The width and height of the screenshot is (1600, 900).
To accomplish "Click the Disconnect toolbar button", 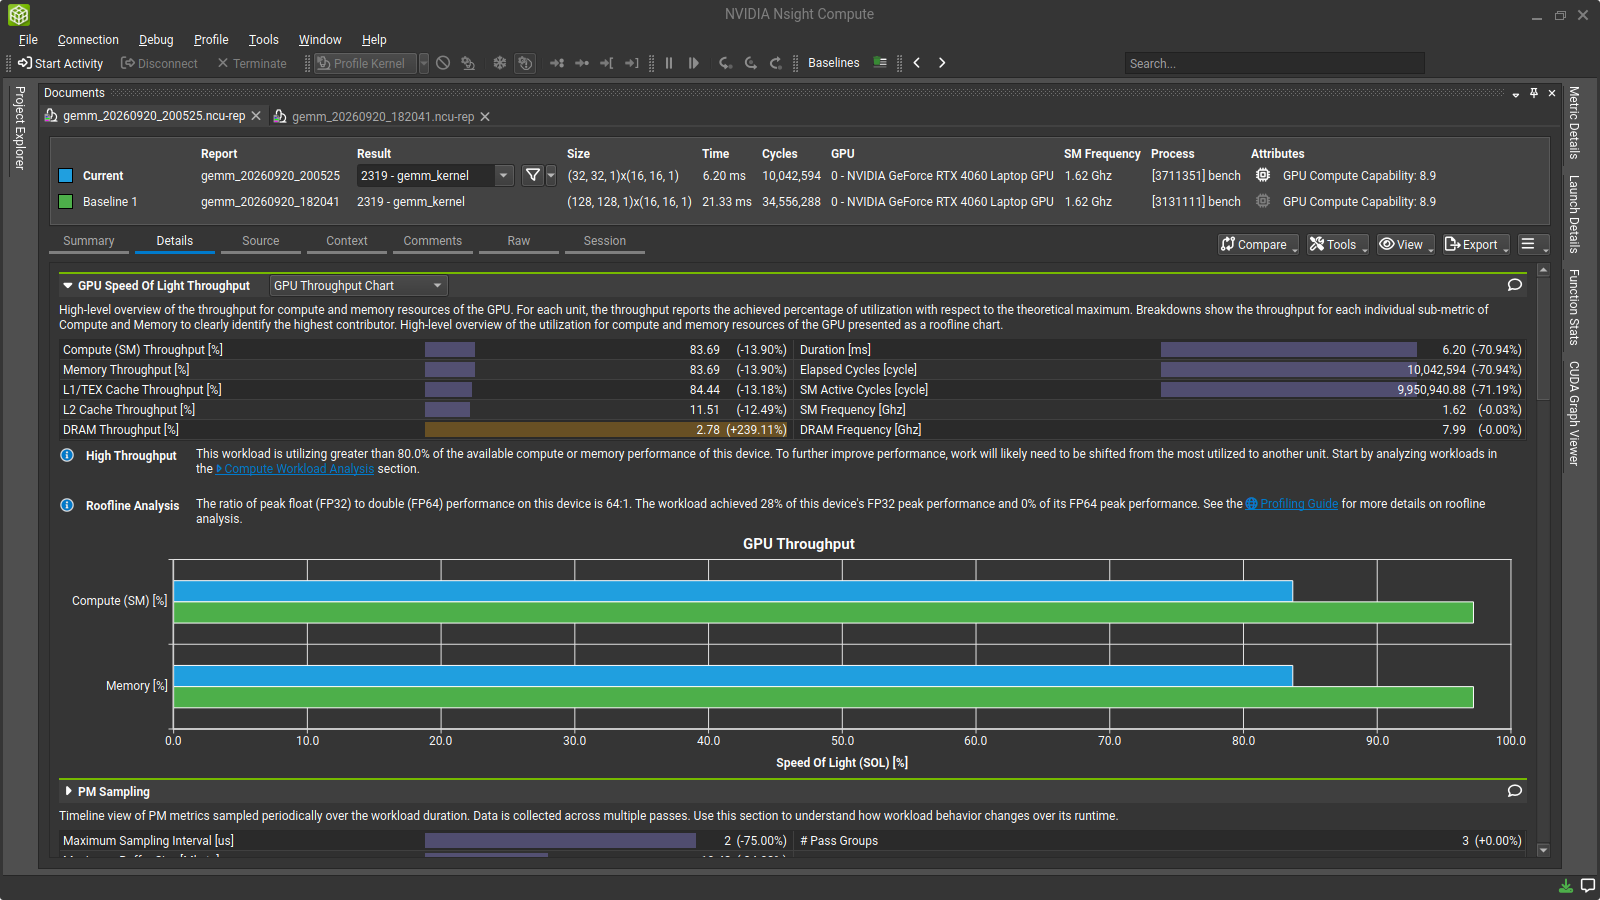I will click(x=160, y=63).
